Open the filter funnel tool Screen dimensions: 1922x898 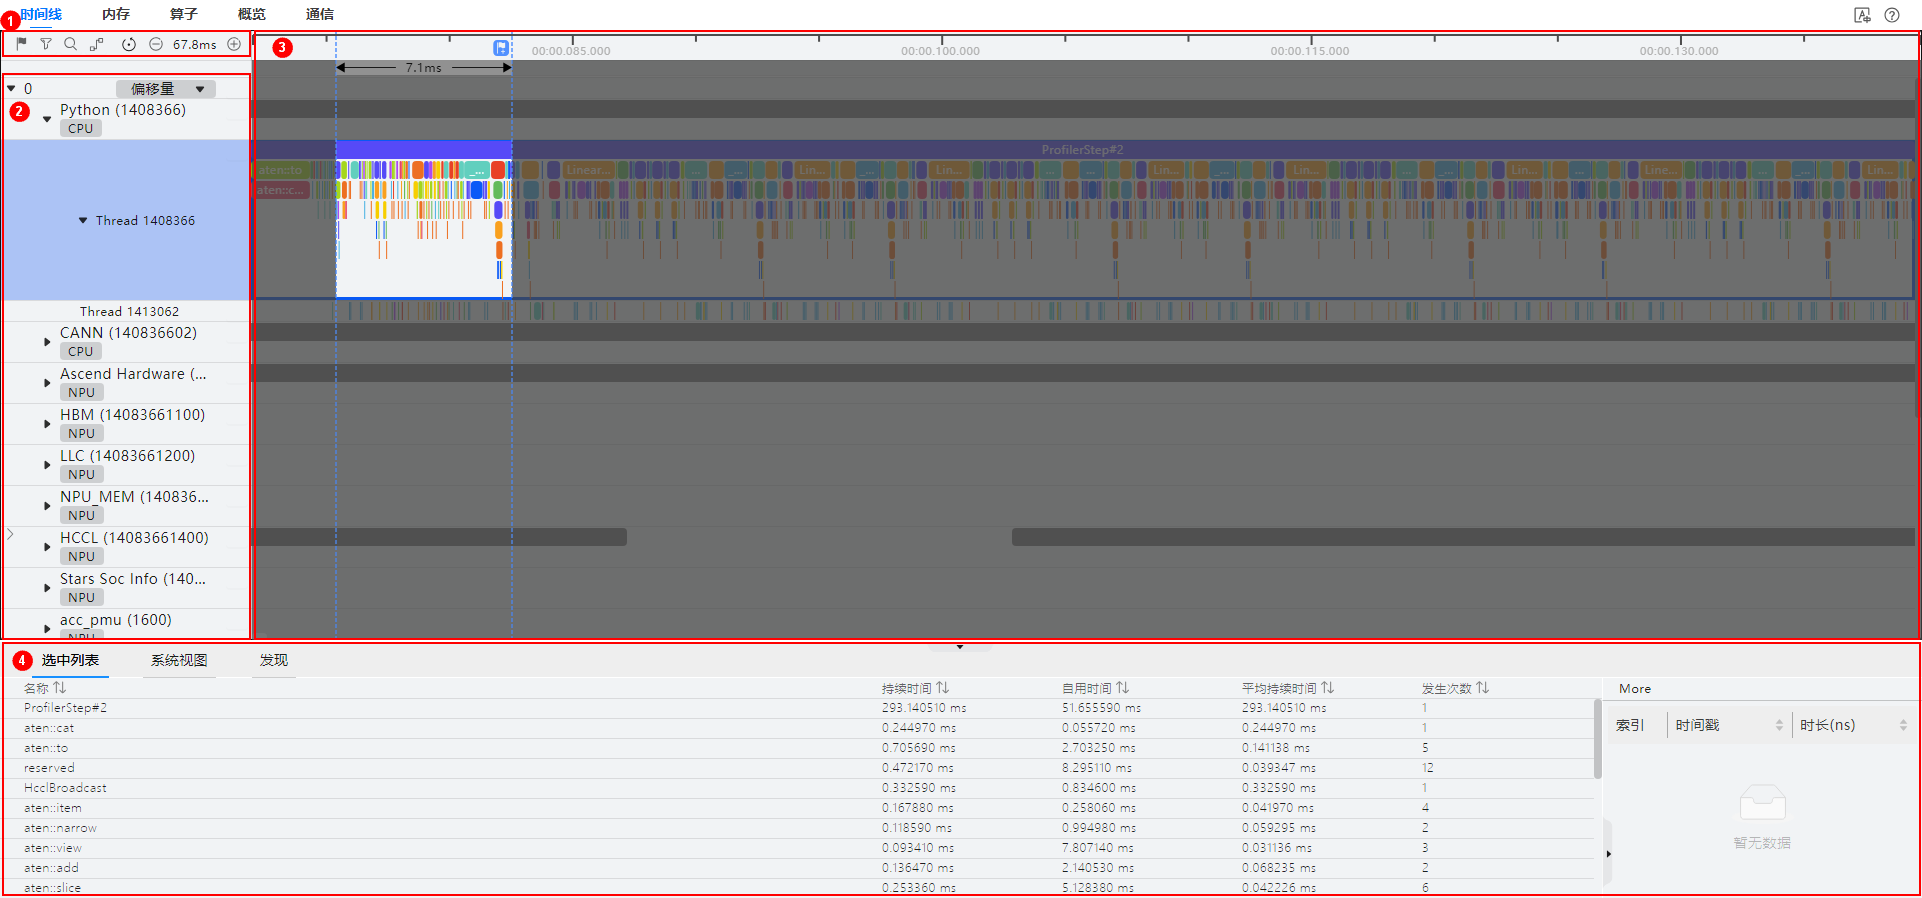[x=46, y=44]
